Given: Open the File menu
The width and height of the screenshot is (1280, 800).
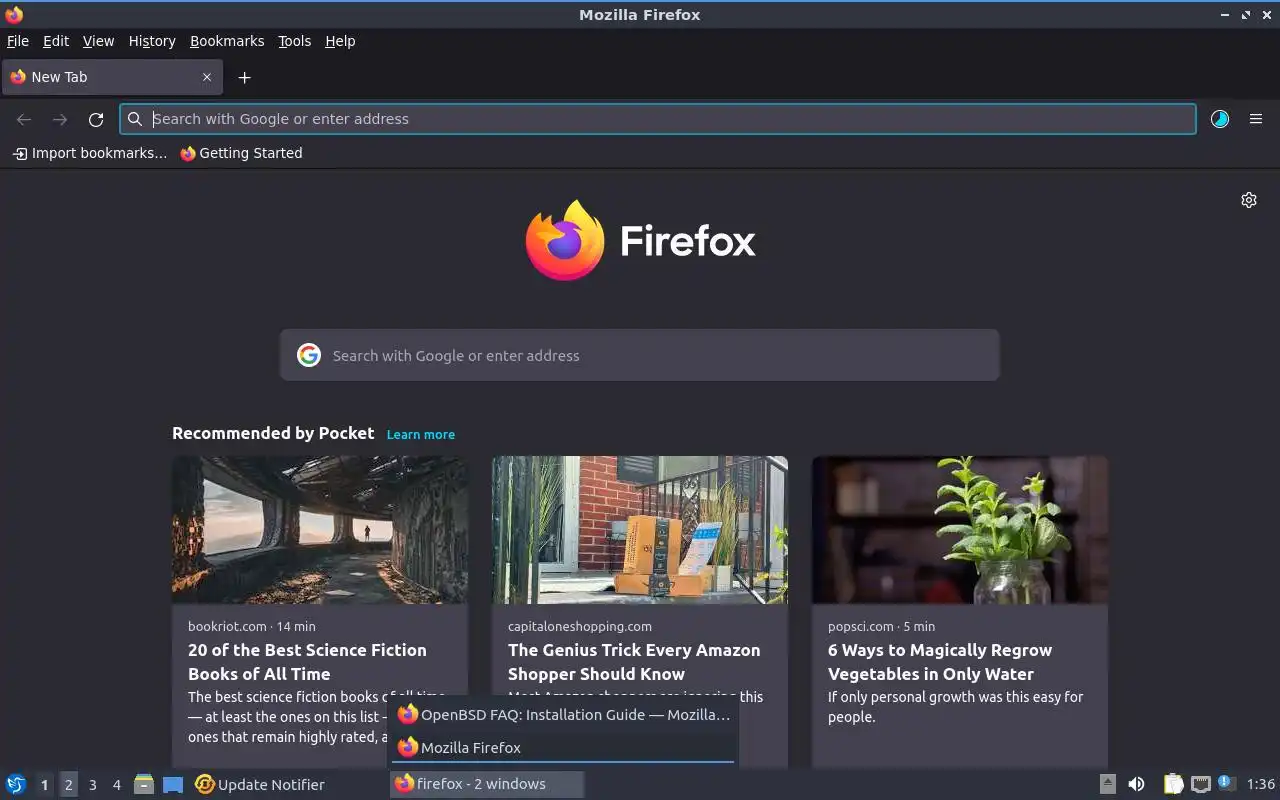Looking at the screenshot, I should (18, 41).
